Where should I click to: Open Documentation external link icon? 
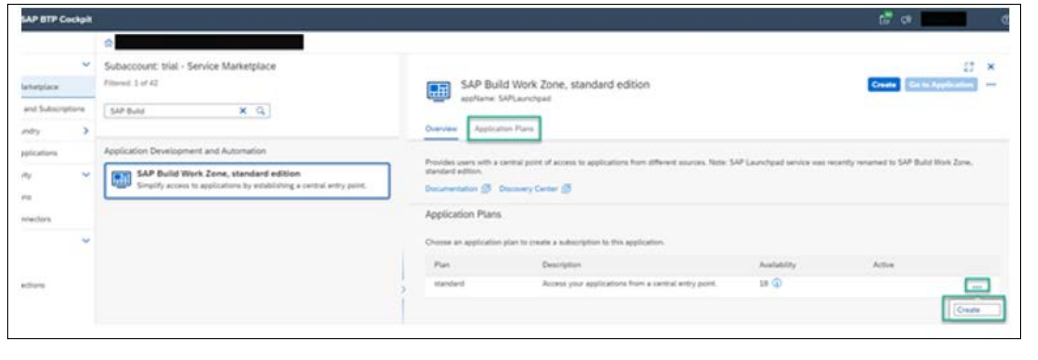(x=487, y=189)
